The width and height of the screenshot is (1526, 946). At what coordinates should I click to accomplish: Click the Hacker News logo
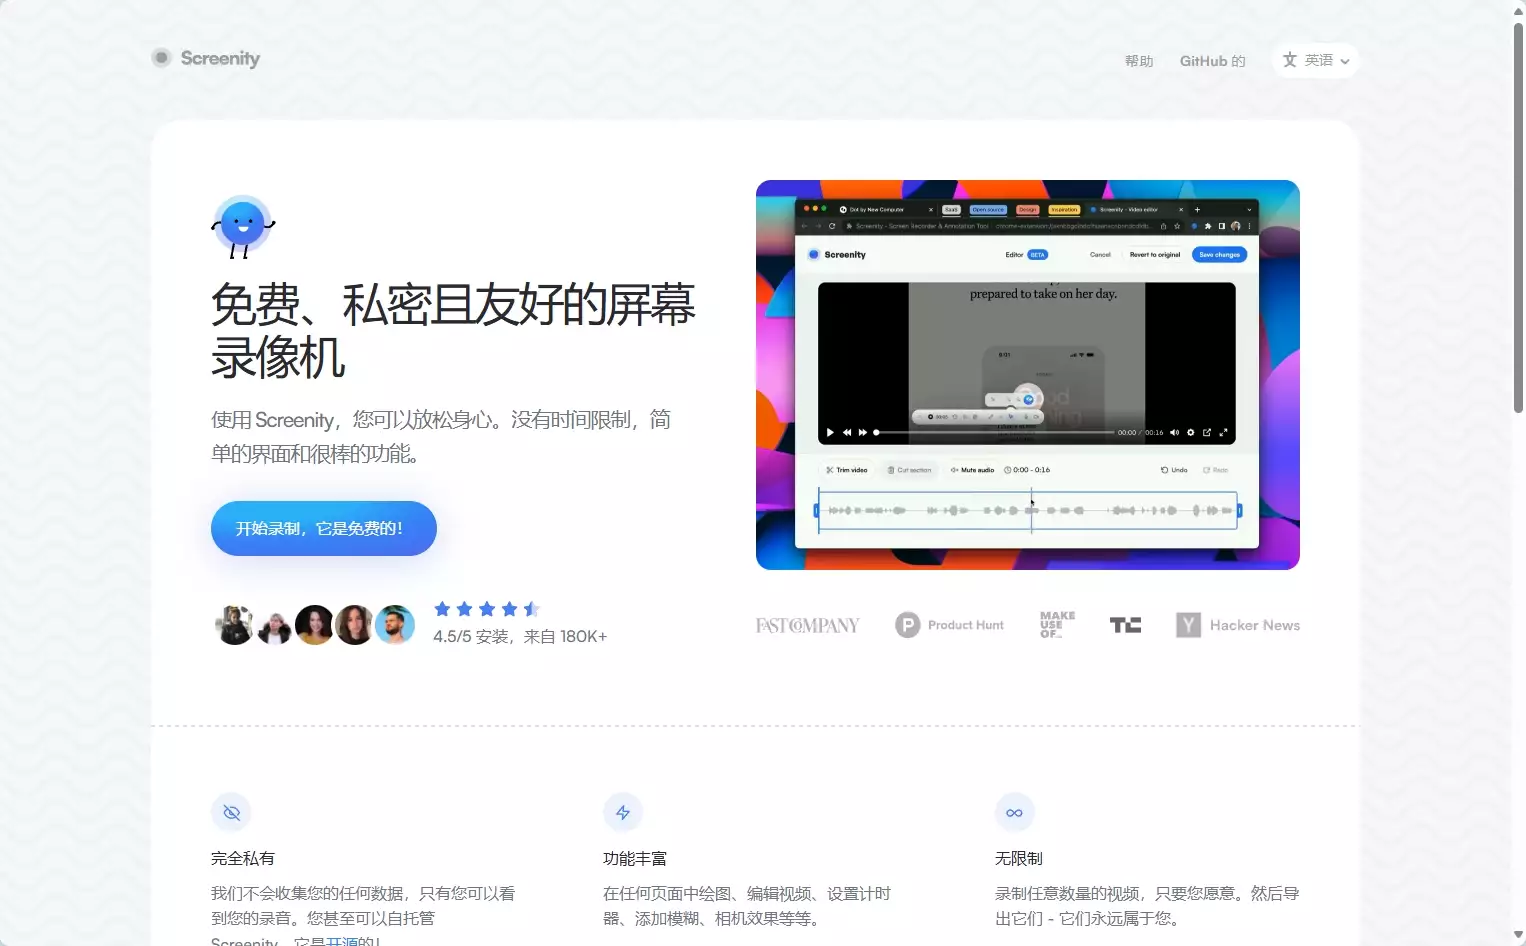1238,625
